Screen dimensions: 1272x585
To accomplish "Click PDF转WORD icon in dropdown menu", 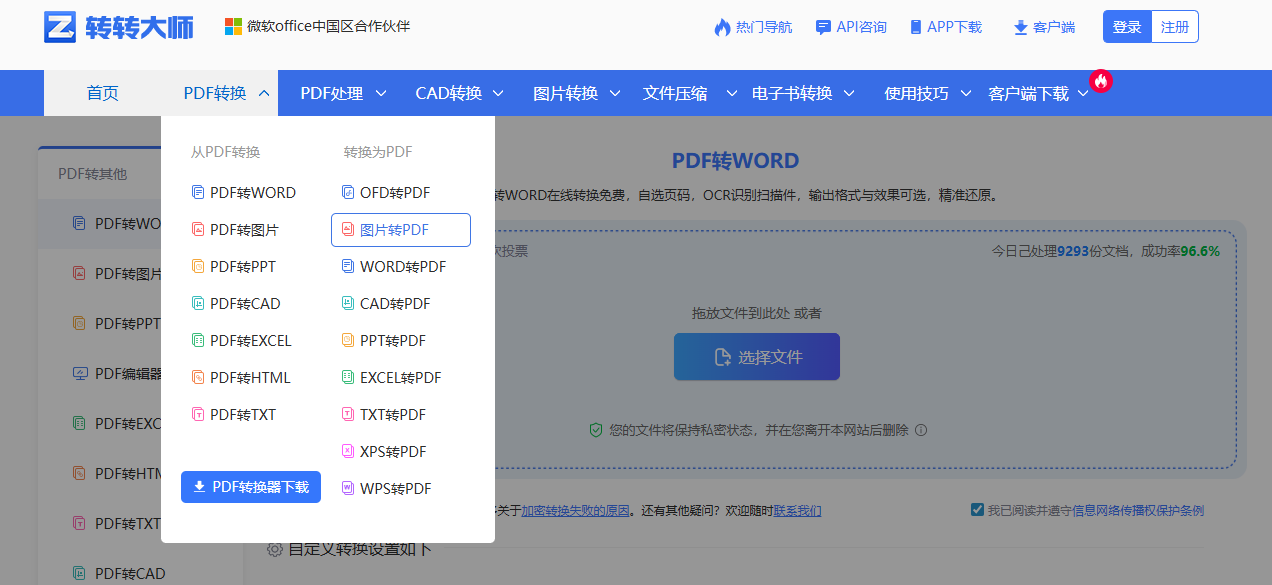I will point(198,193).
